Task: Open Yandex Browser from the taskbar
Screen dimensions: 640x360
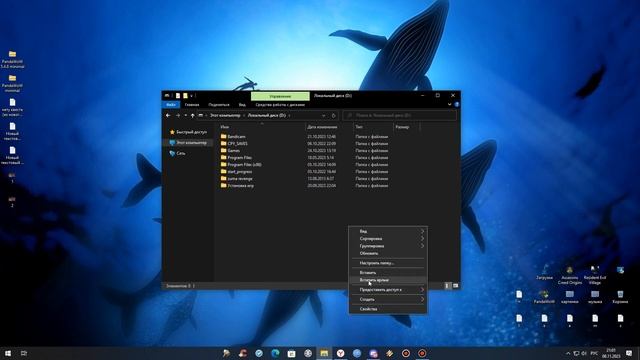Action: (340, 353)
